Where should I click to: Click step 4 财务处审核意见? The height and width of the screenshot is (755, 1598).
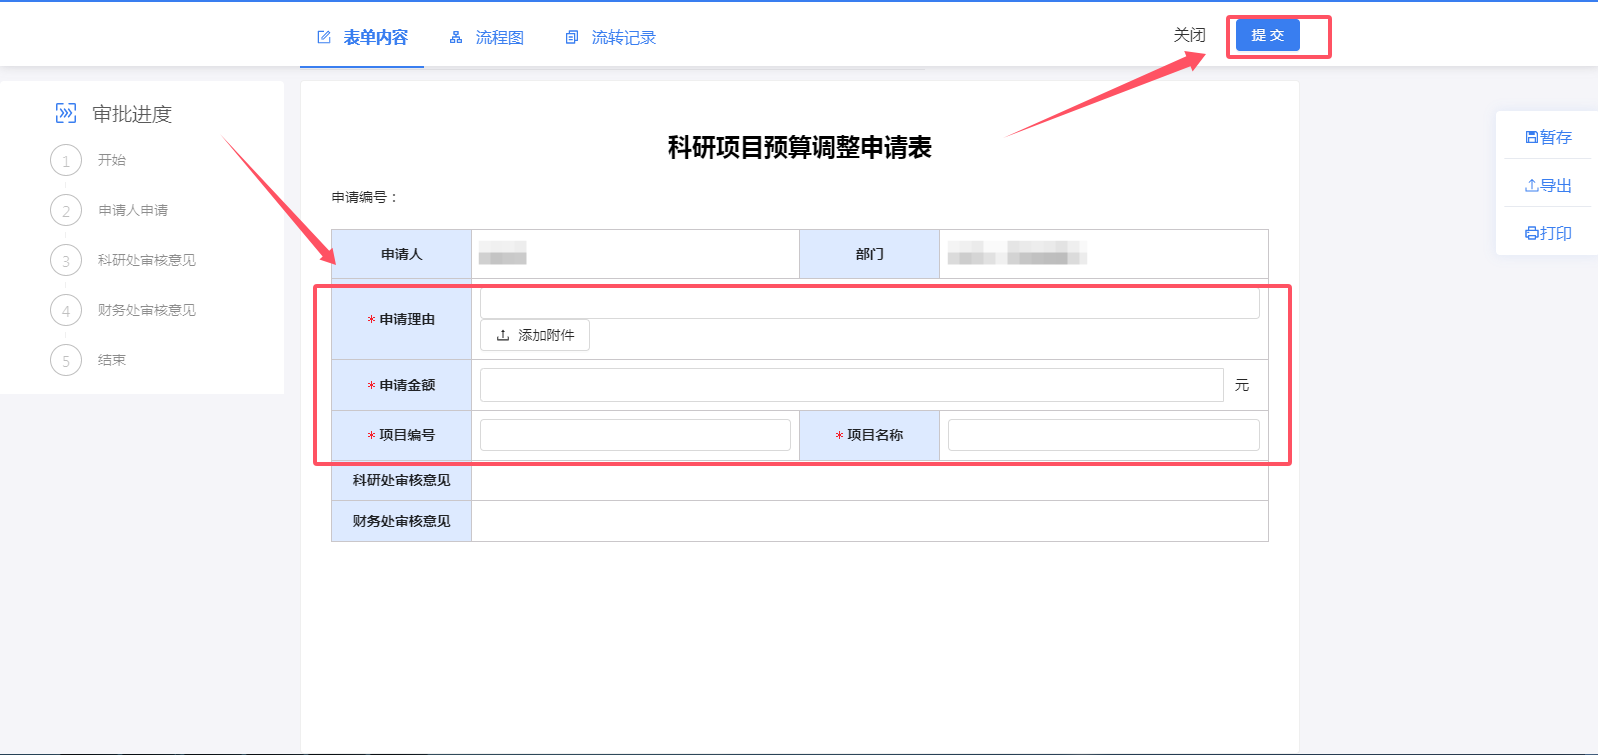point(146,310)
